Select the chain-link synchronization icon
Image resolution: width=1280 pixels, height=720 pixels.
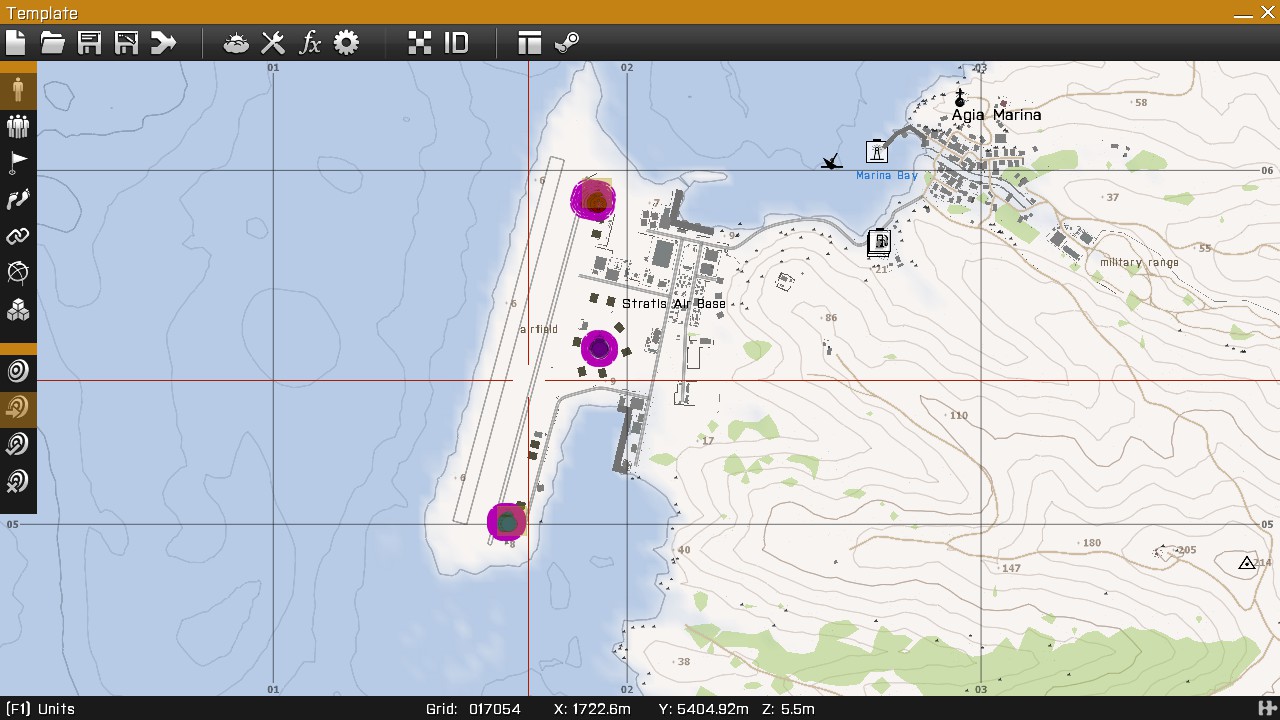point(18,237)
